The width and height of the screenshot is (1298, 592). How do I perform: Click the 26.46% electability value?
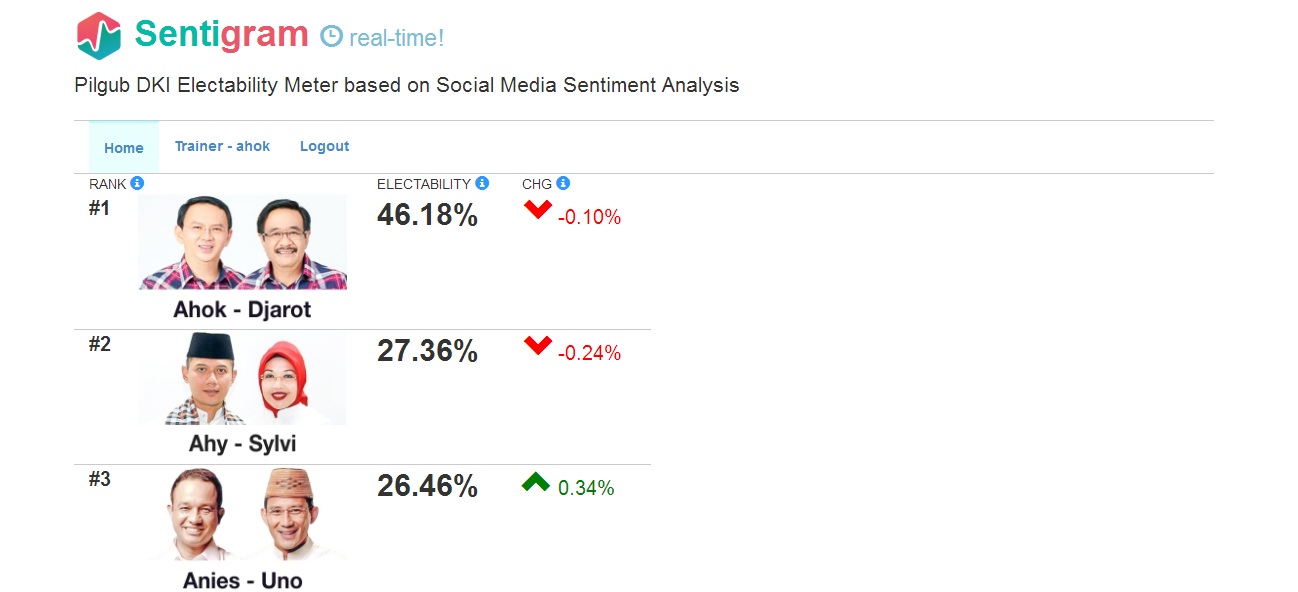[x=427, y=486]
